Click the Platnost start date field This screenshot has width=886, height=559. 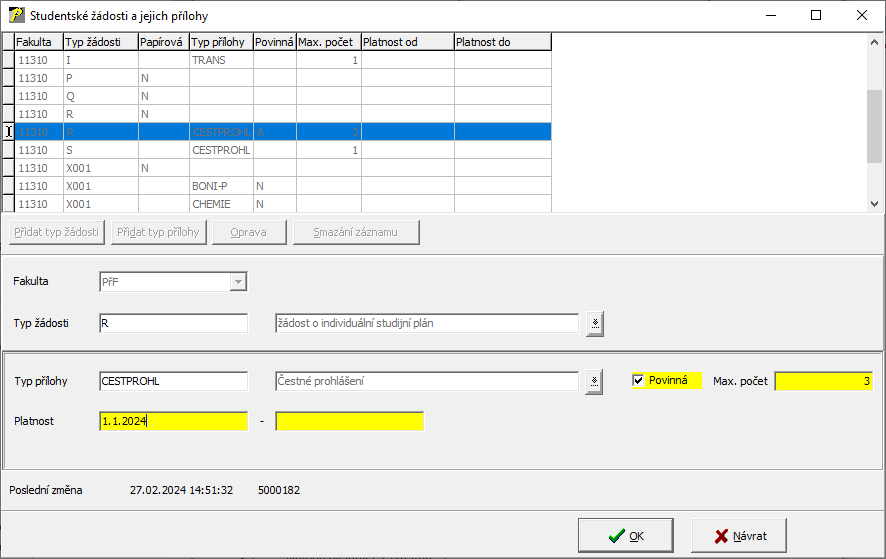tap(173, 421)
